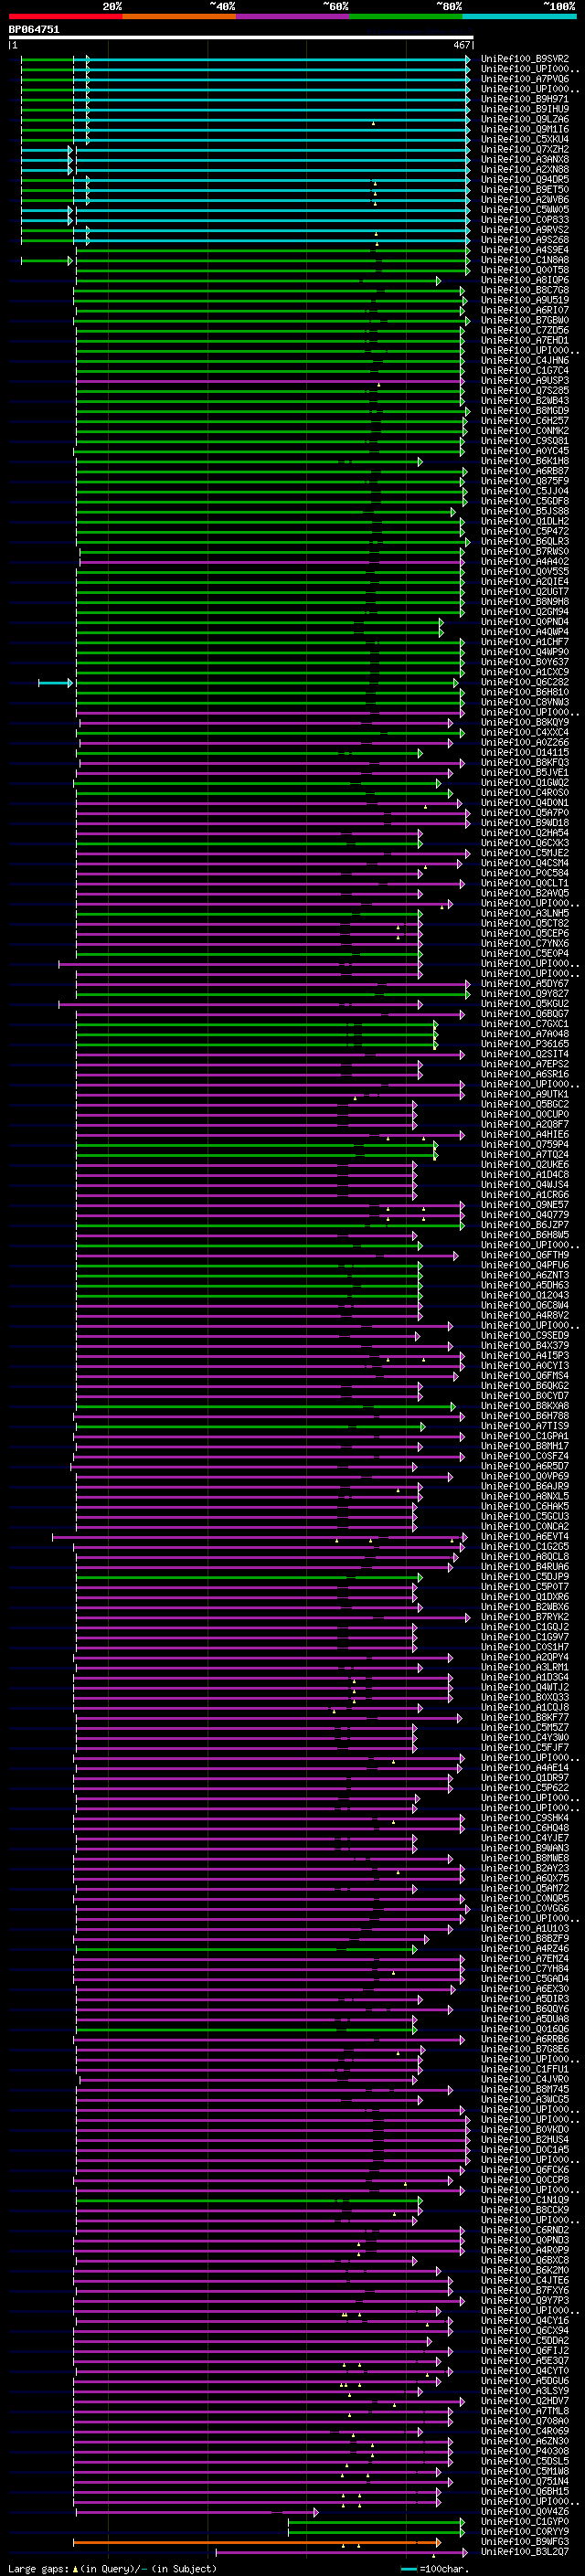
Task: Click the UniRef100_B8MGD9 label
Action: point(525,410)
